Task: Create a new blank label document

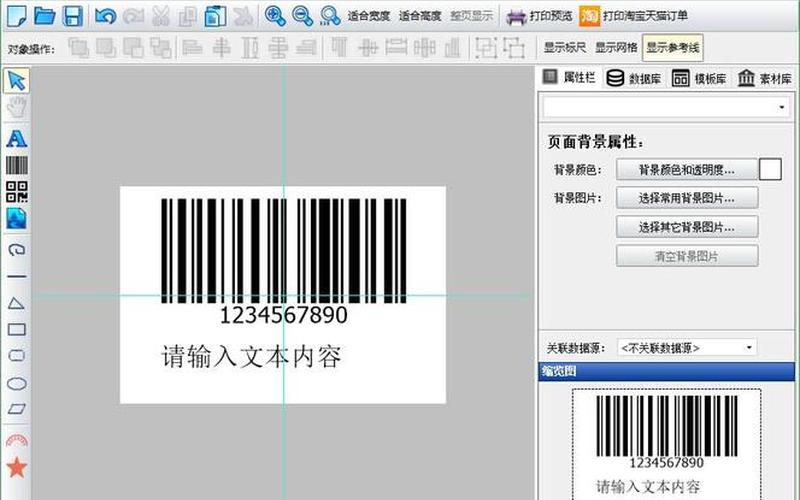Action: tap(16, 16)
